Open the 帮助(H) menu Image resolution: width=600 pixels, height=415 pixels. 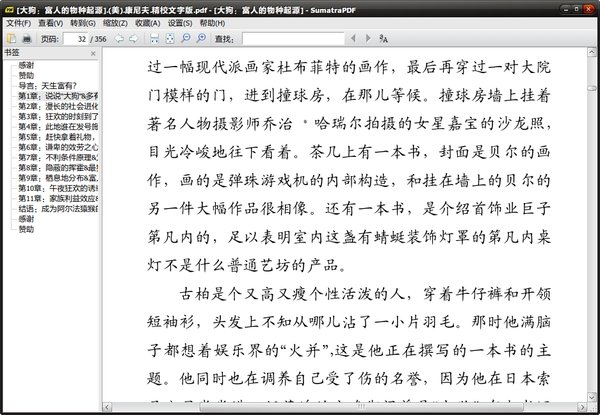coord(212,23)
